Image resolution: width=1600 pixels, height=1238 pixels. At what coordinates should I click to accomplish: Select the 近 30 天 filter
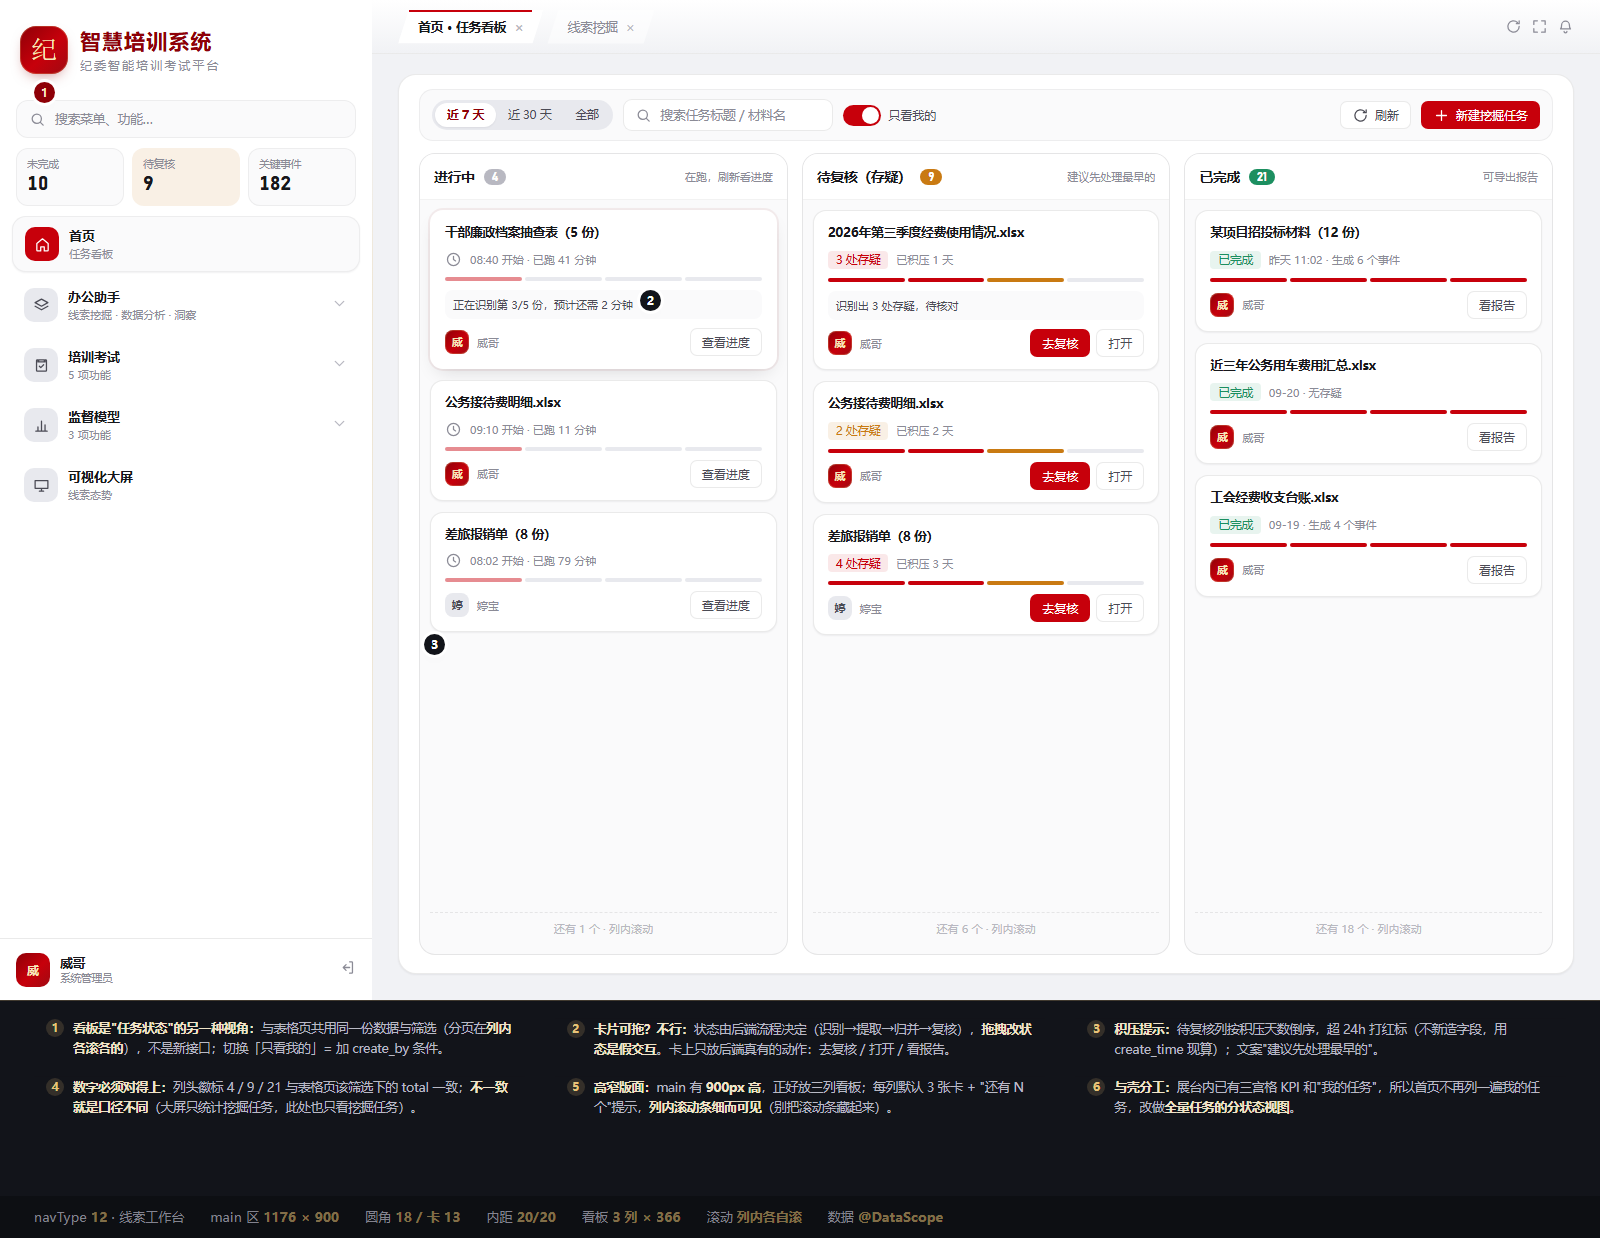tap(530, 115)
